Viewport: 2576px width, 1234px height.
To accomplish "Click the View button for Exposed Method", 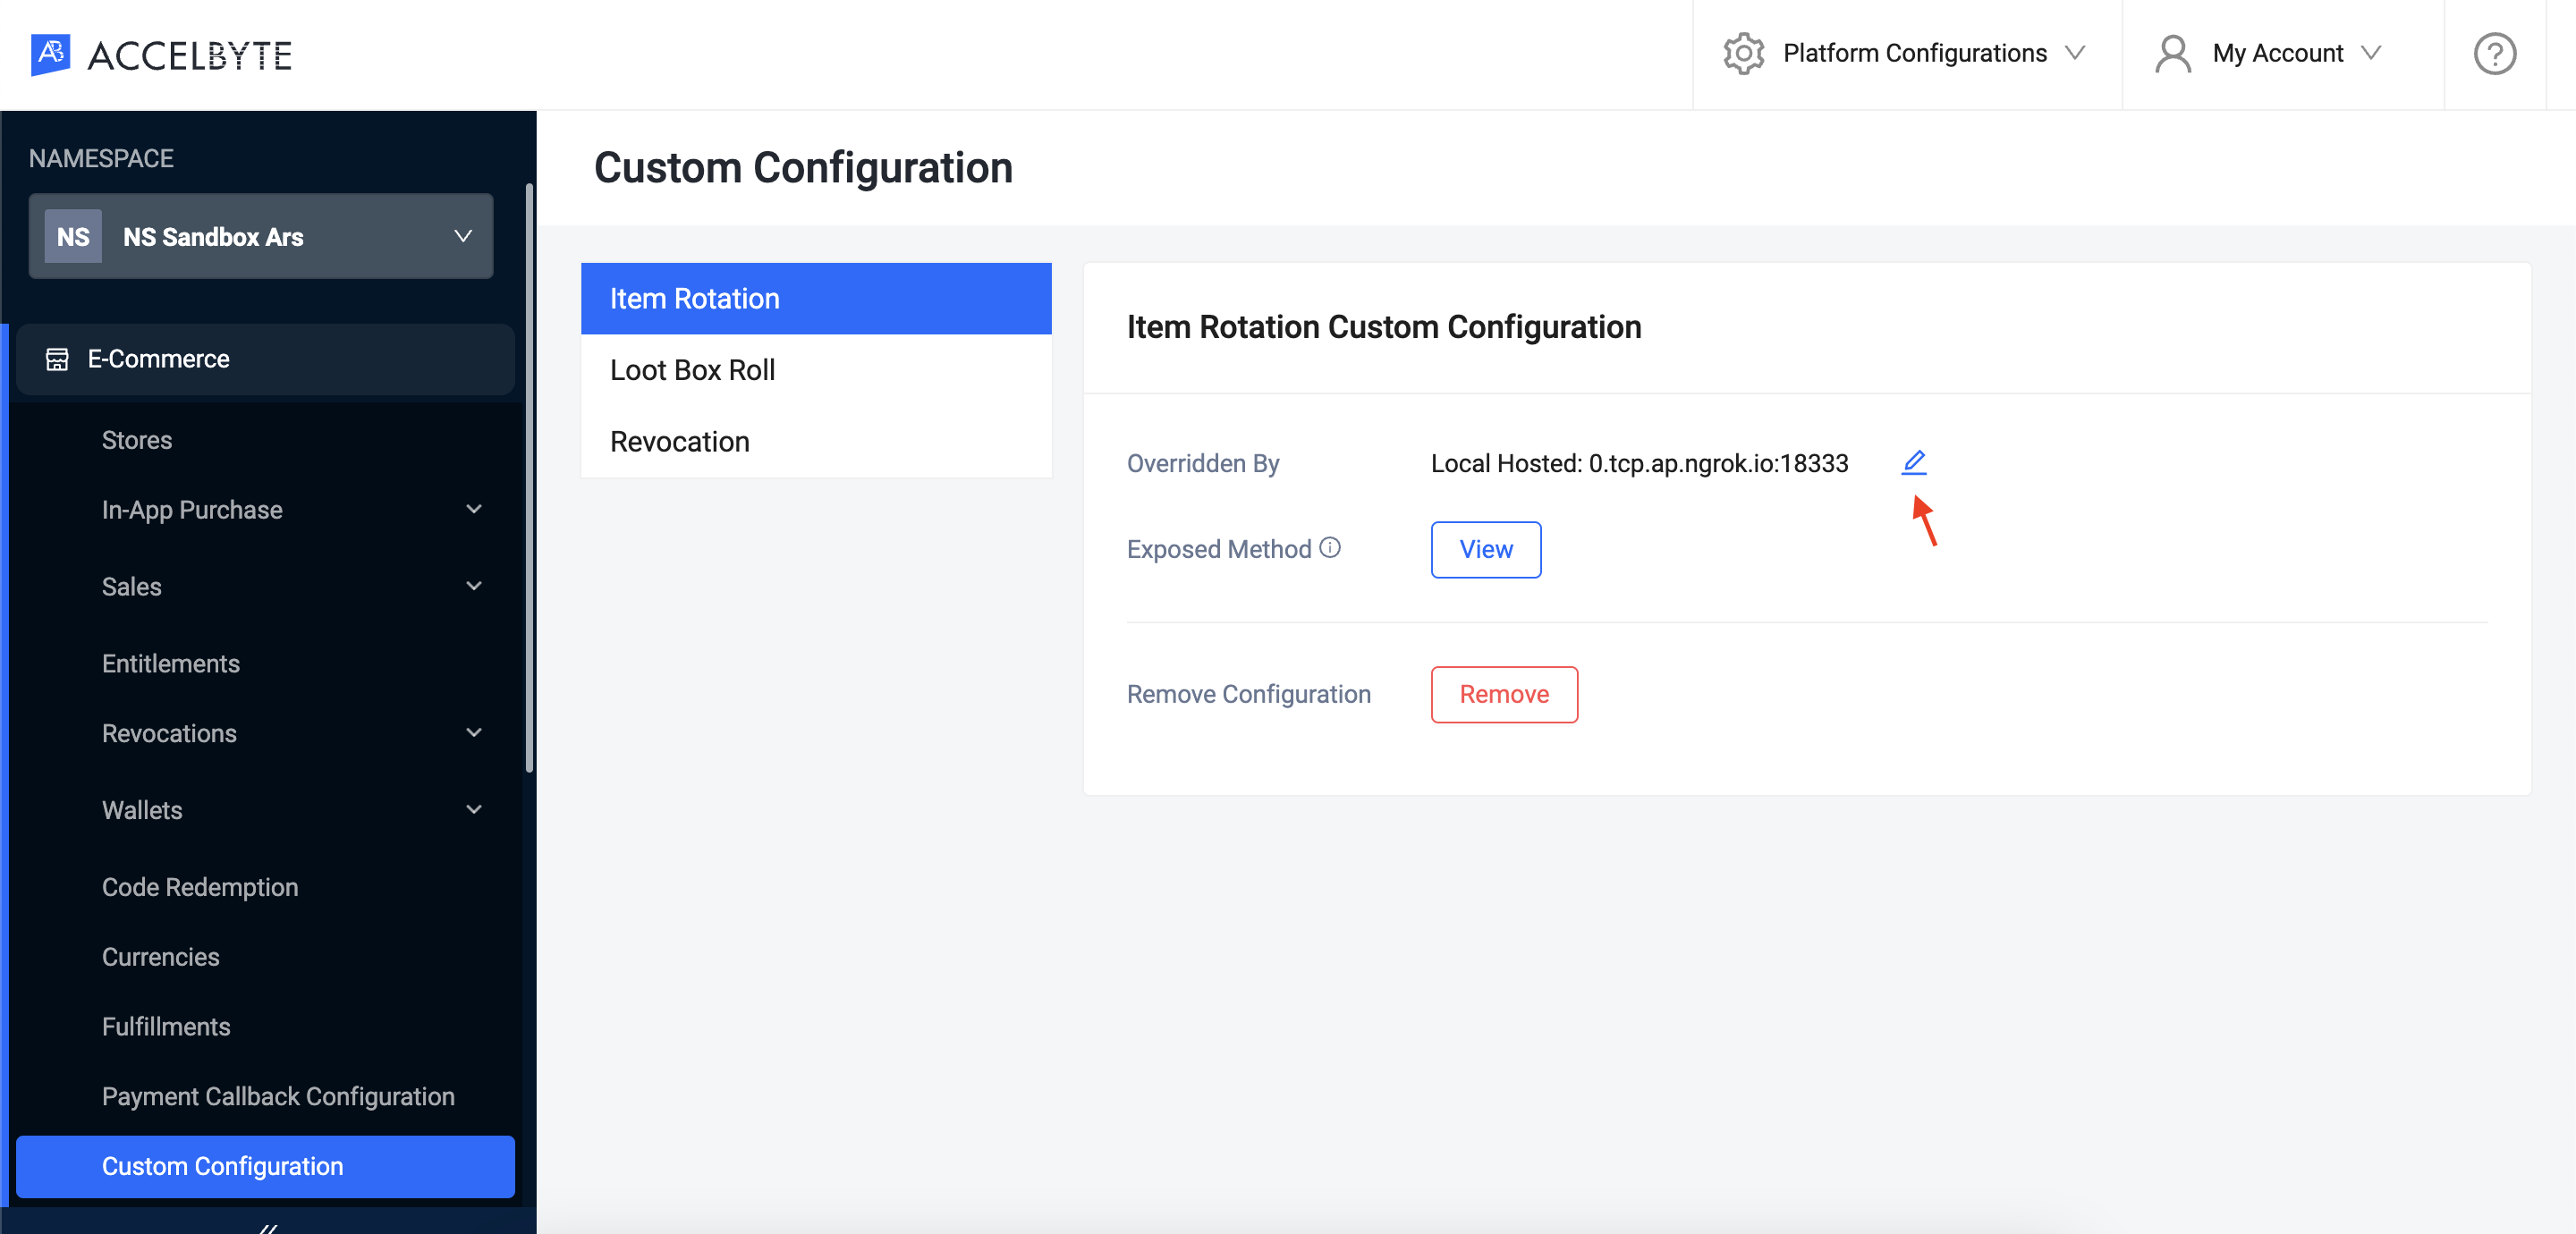I will point(1487,549).
